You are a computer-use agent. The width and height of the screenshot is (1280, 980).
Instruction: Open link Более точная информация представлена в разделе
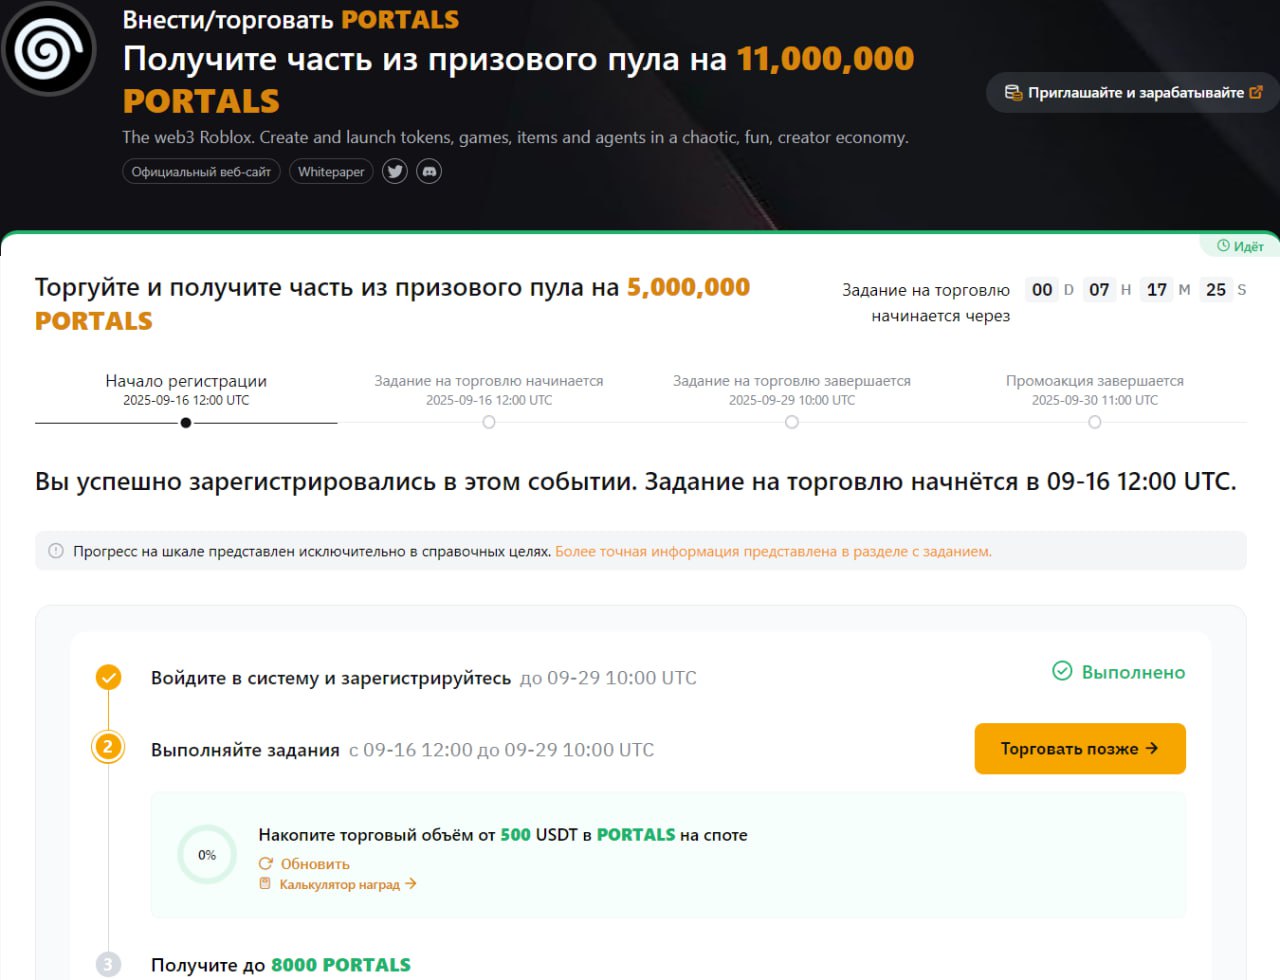773,551
